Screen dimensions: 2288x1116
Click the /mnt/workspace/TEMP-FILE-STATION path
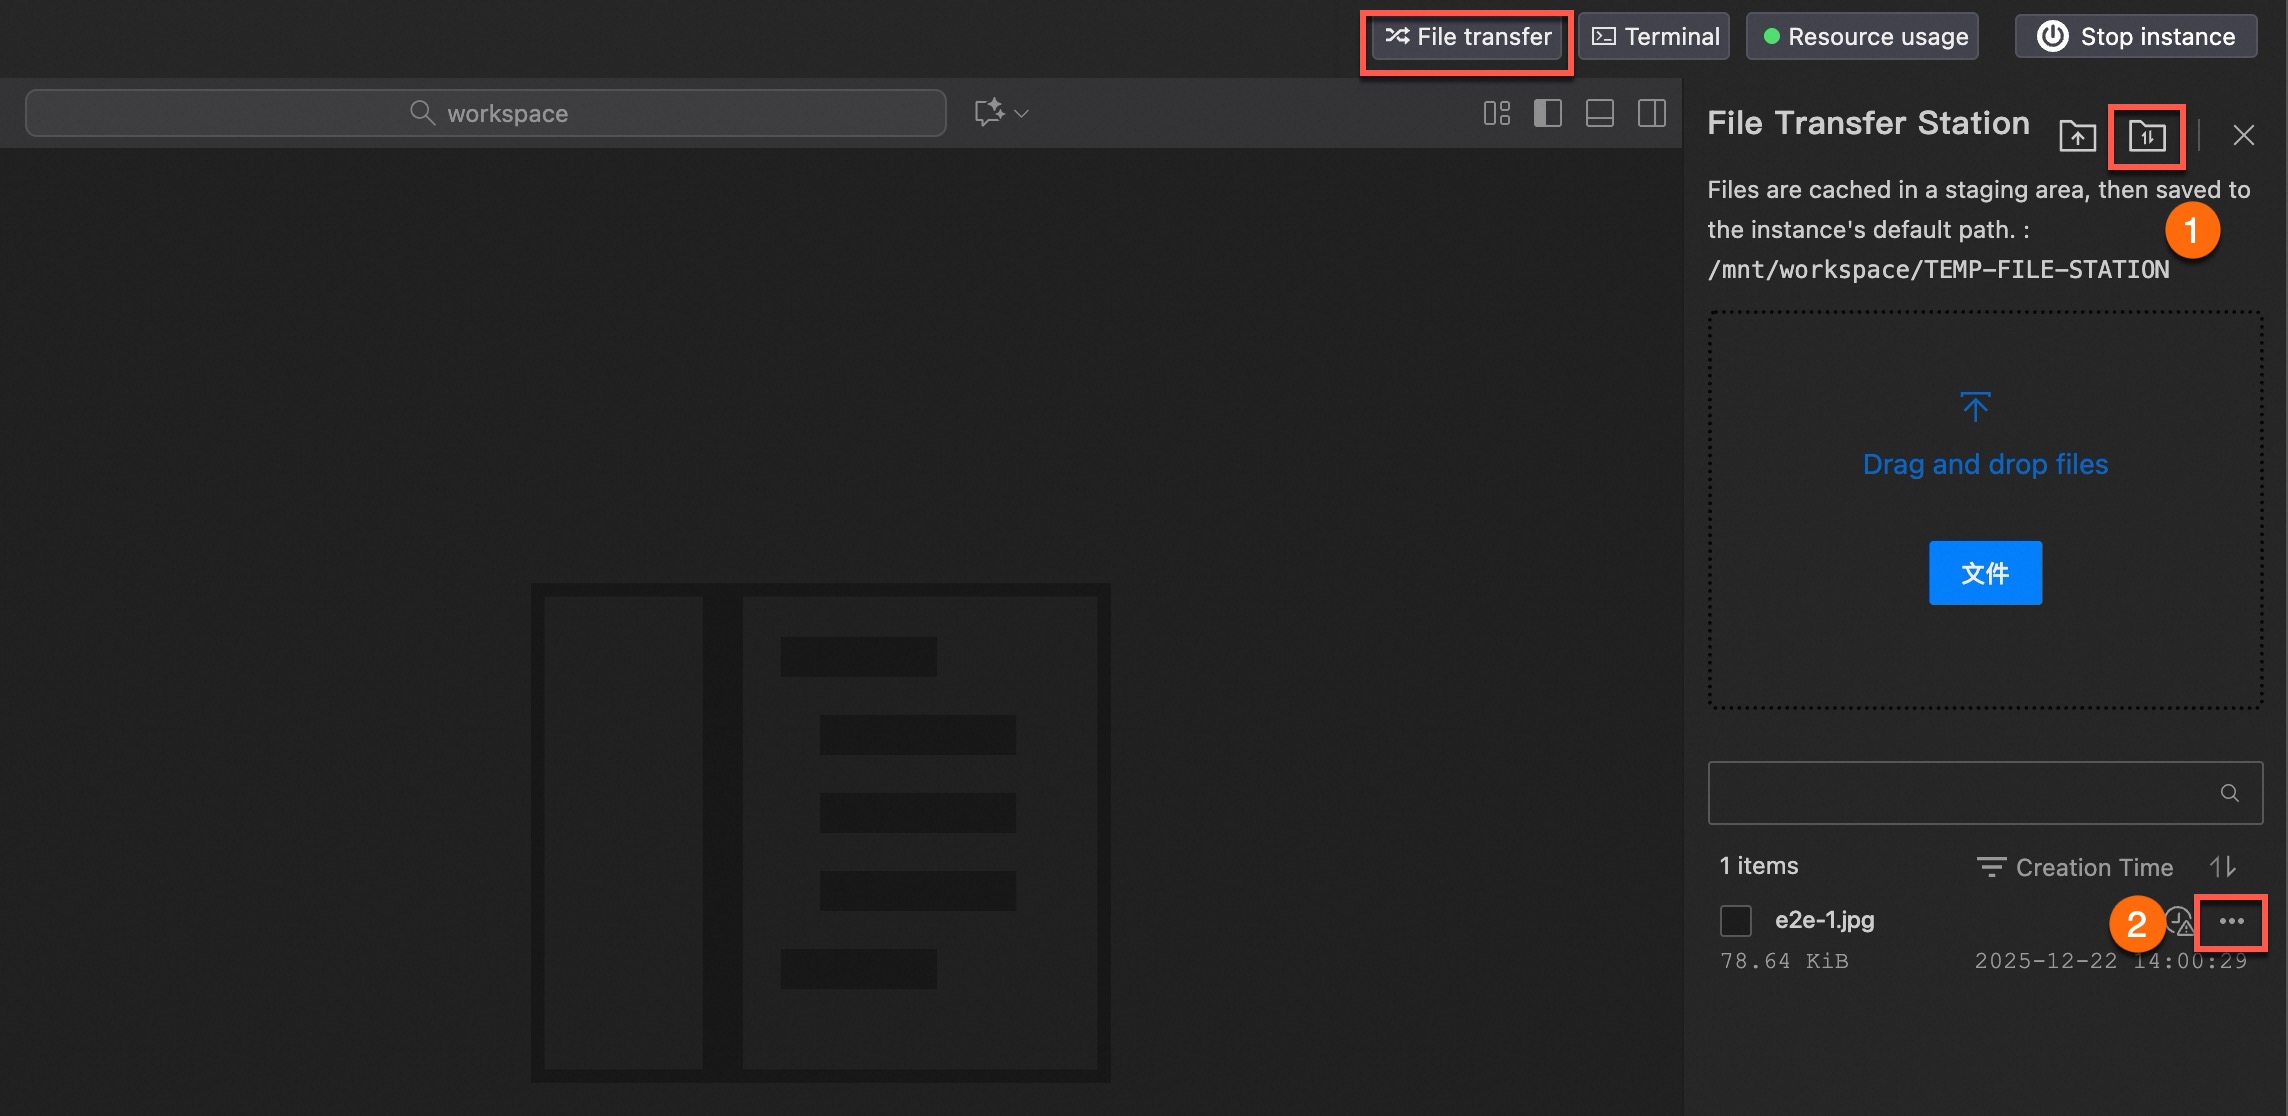coord(1938,270)
